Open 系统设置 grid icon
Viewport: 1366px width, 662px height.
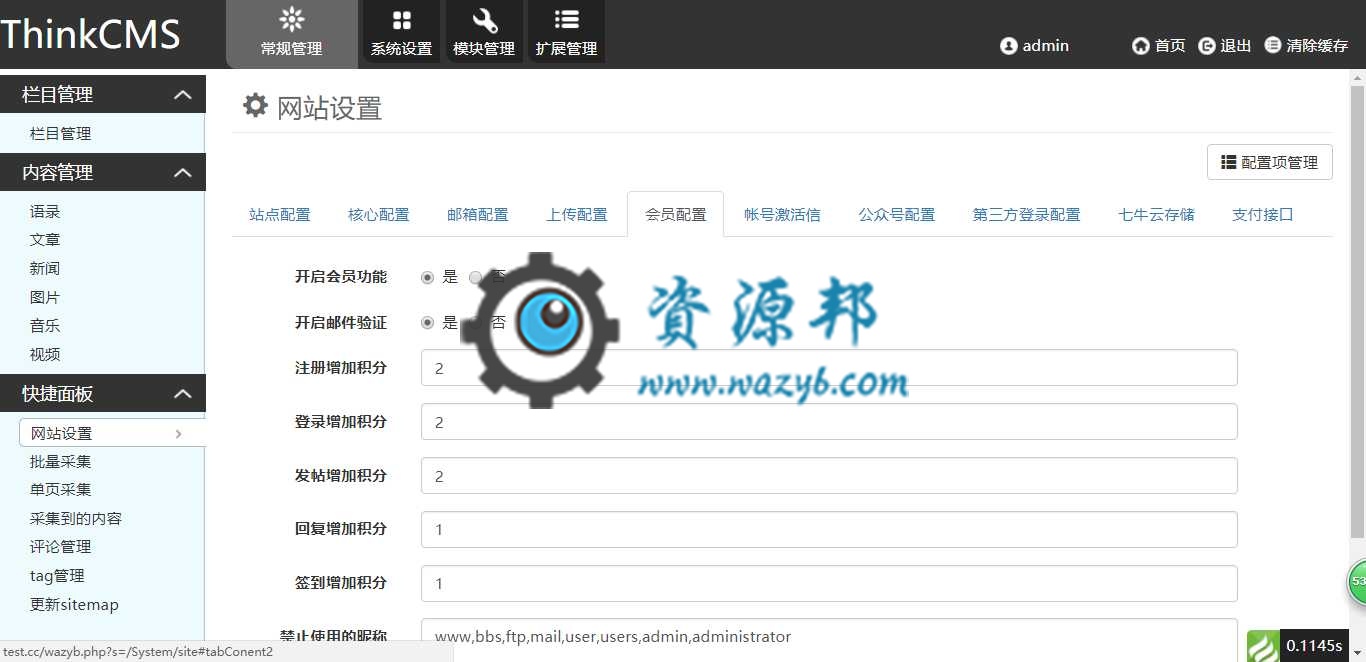[x=402, y=21]
